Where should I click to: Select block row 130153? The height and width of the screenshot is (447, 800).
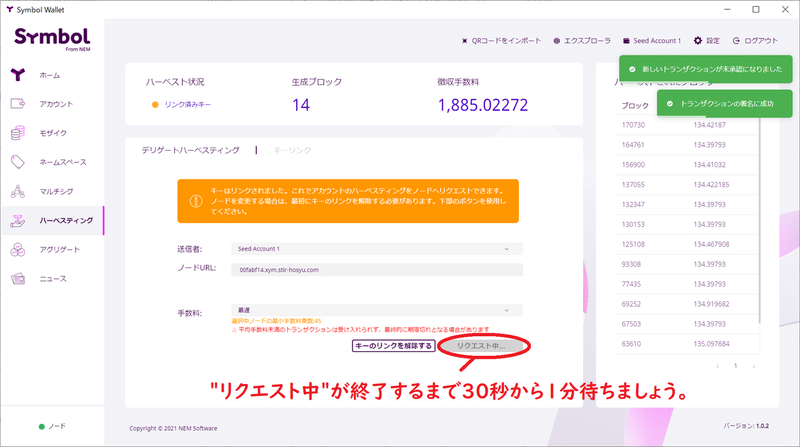tap(686, 225)
